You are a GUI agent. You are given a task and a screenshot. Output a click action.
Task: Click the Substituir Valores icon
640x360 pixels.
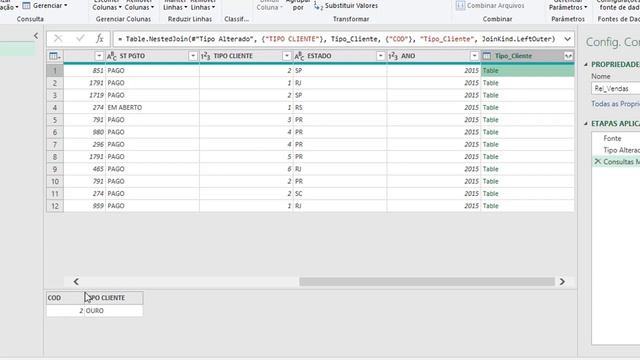click(x=318, y=6)
